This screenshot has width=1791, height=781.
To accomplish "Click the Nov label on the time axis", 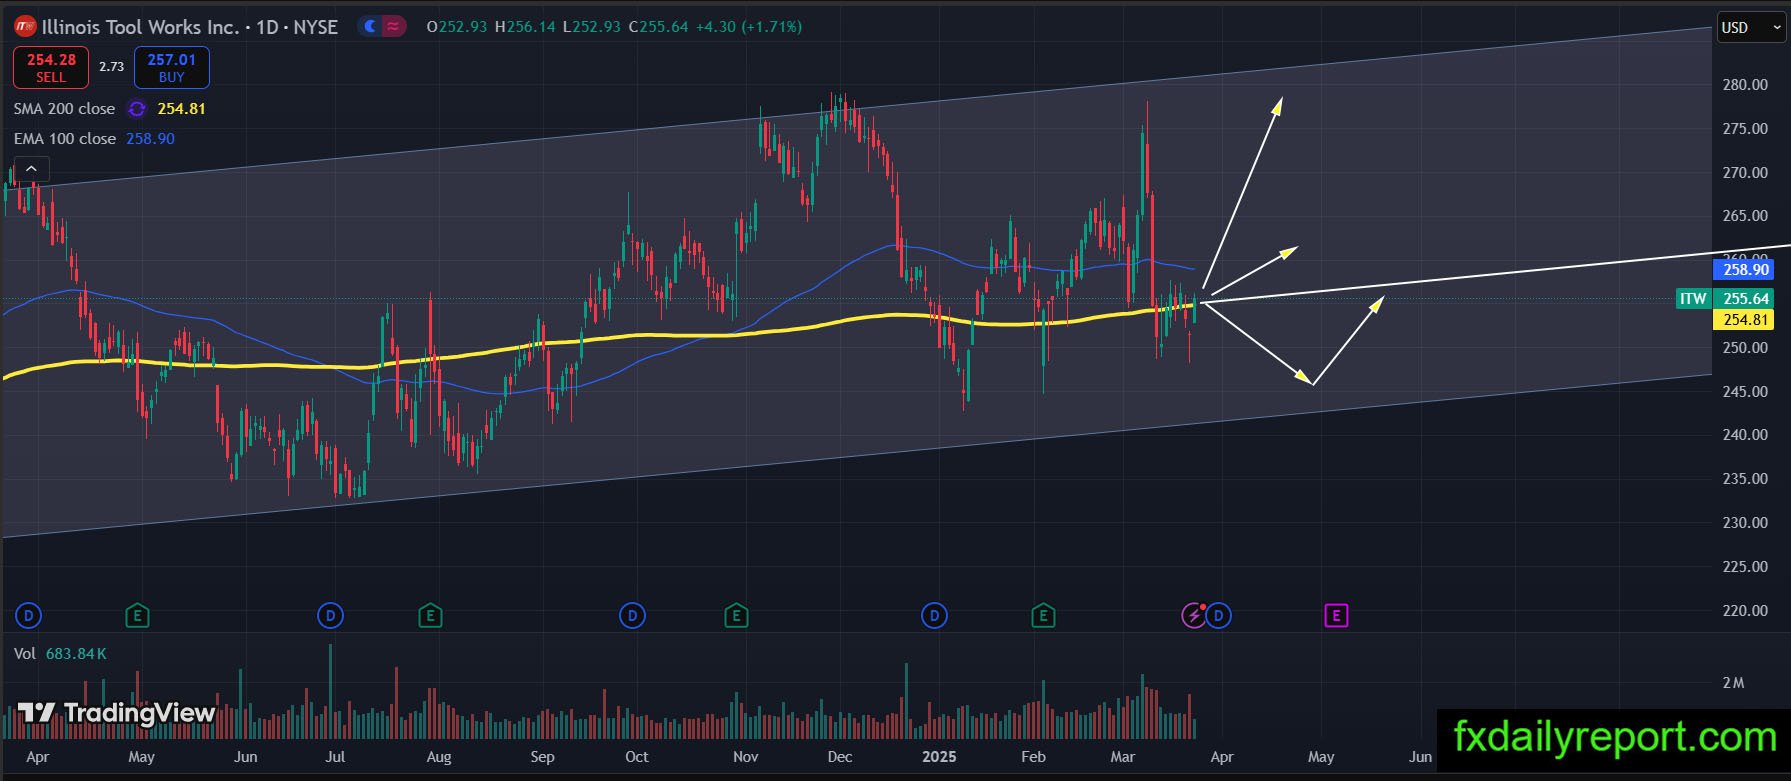I will [745, 757].
